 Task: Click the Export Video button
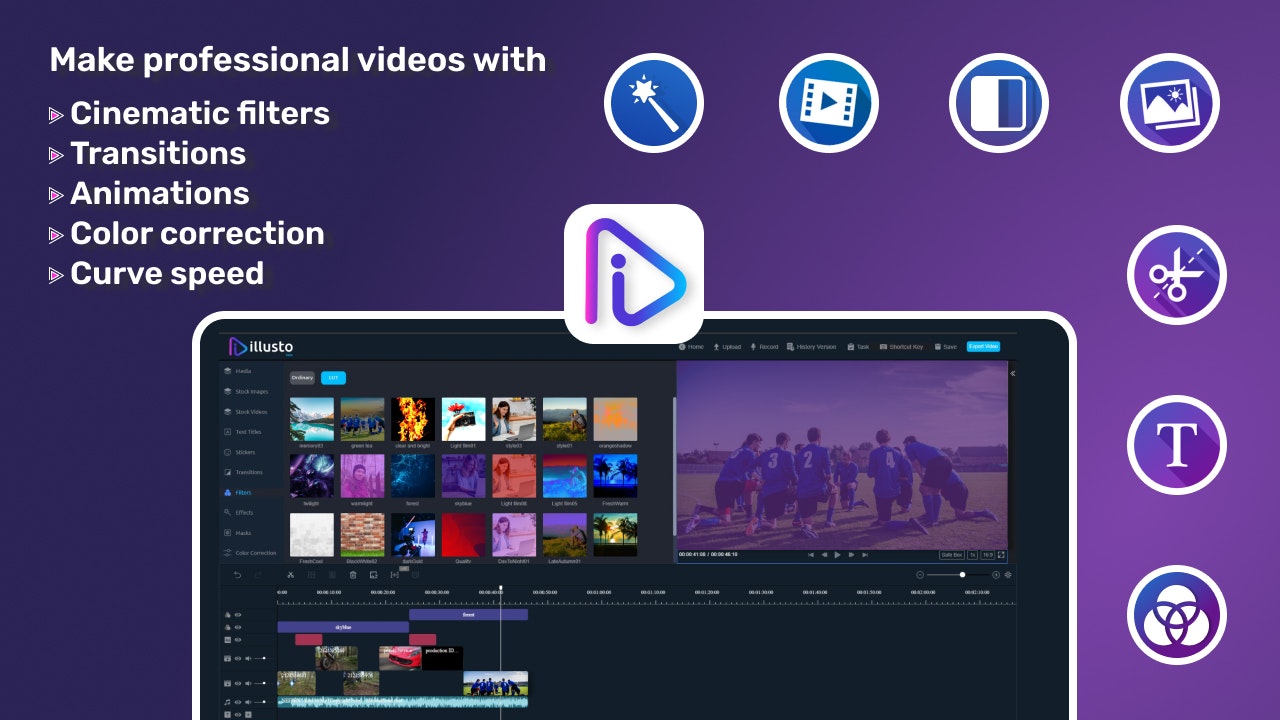[x=983, y=347]
